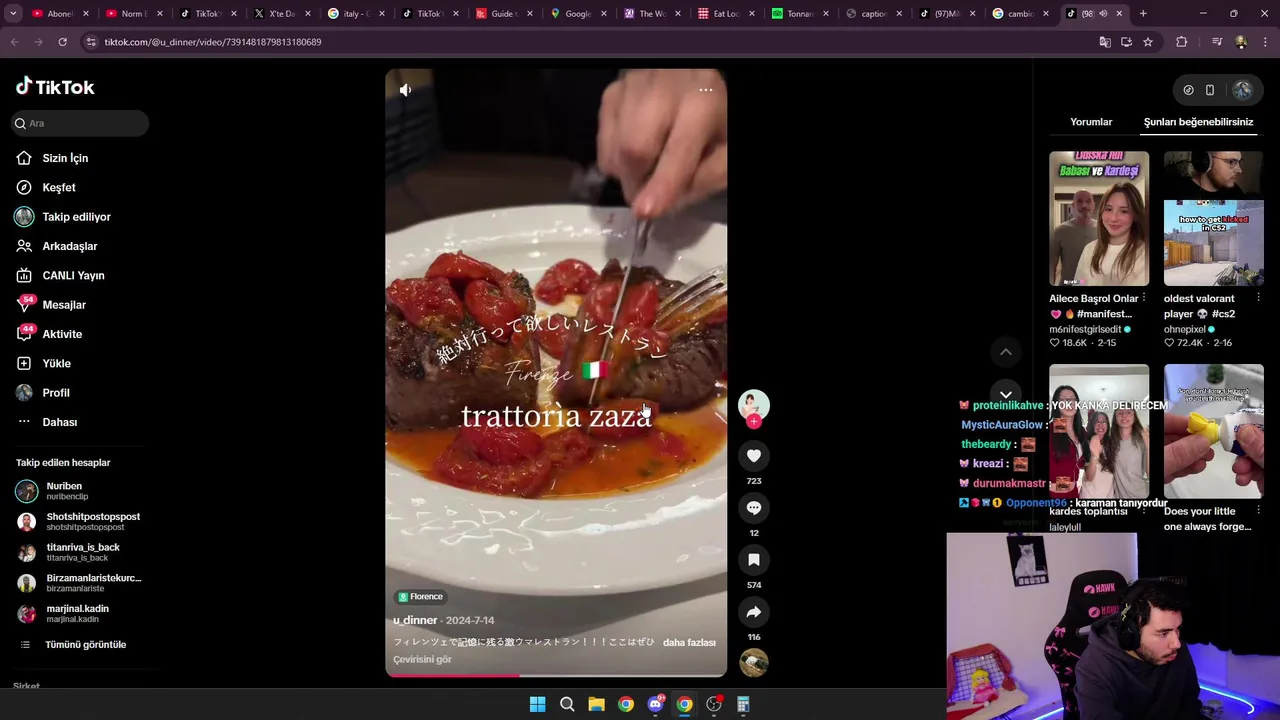The image size is (1280, 720).
Task: Open the coin icon in top pill
Action: (x=1188, y=90)
